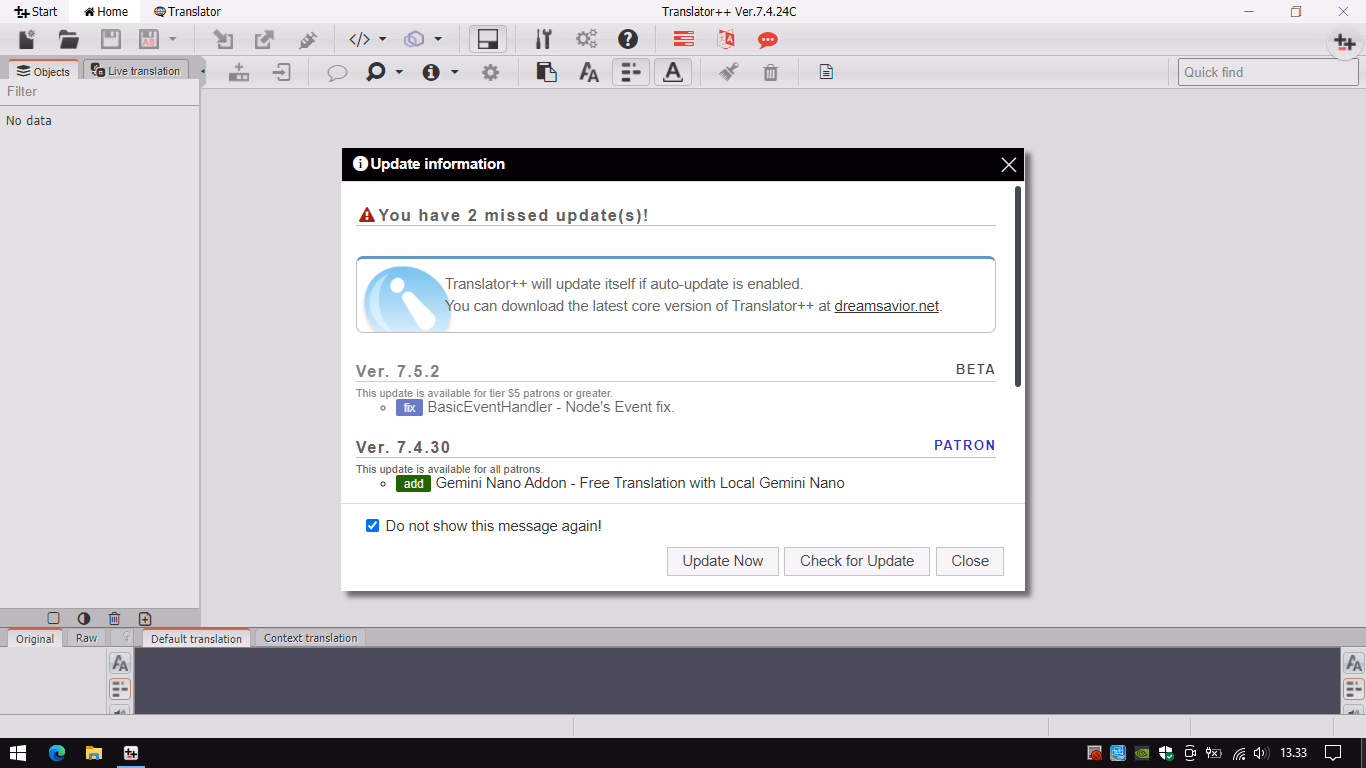The height and width of the screenshot is (768, 1366).
Task: Click into the Filter field
Action: [x=100, y=91]
